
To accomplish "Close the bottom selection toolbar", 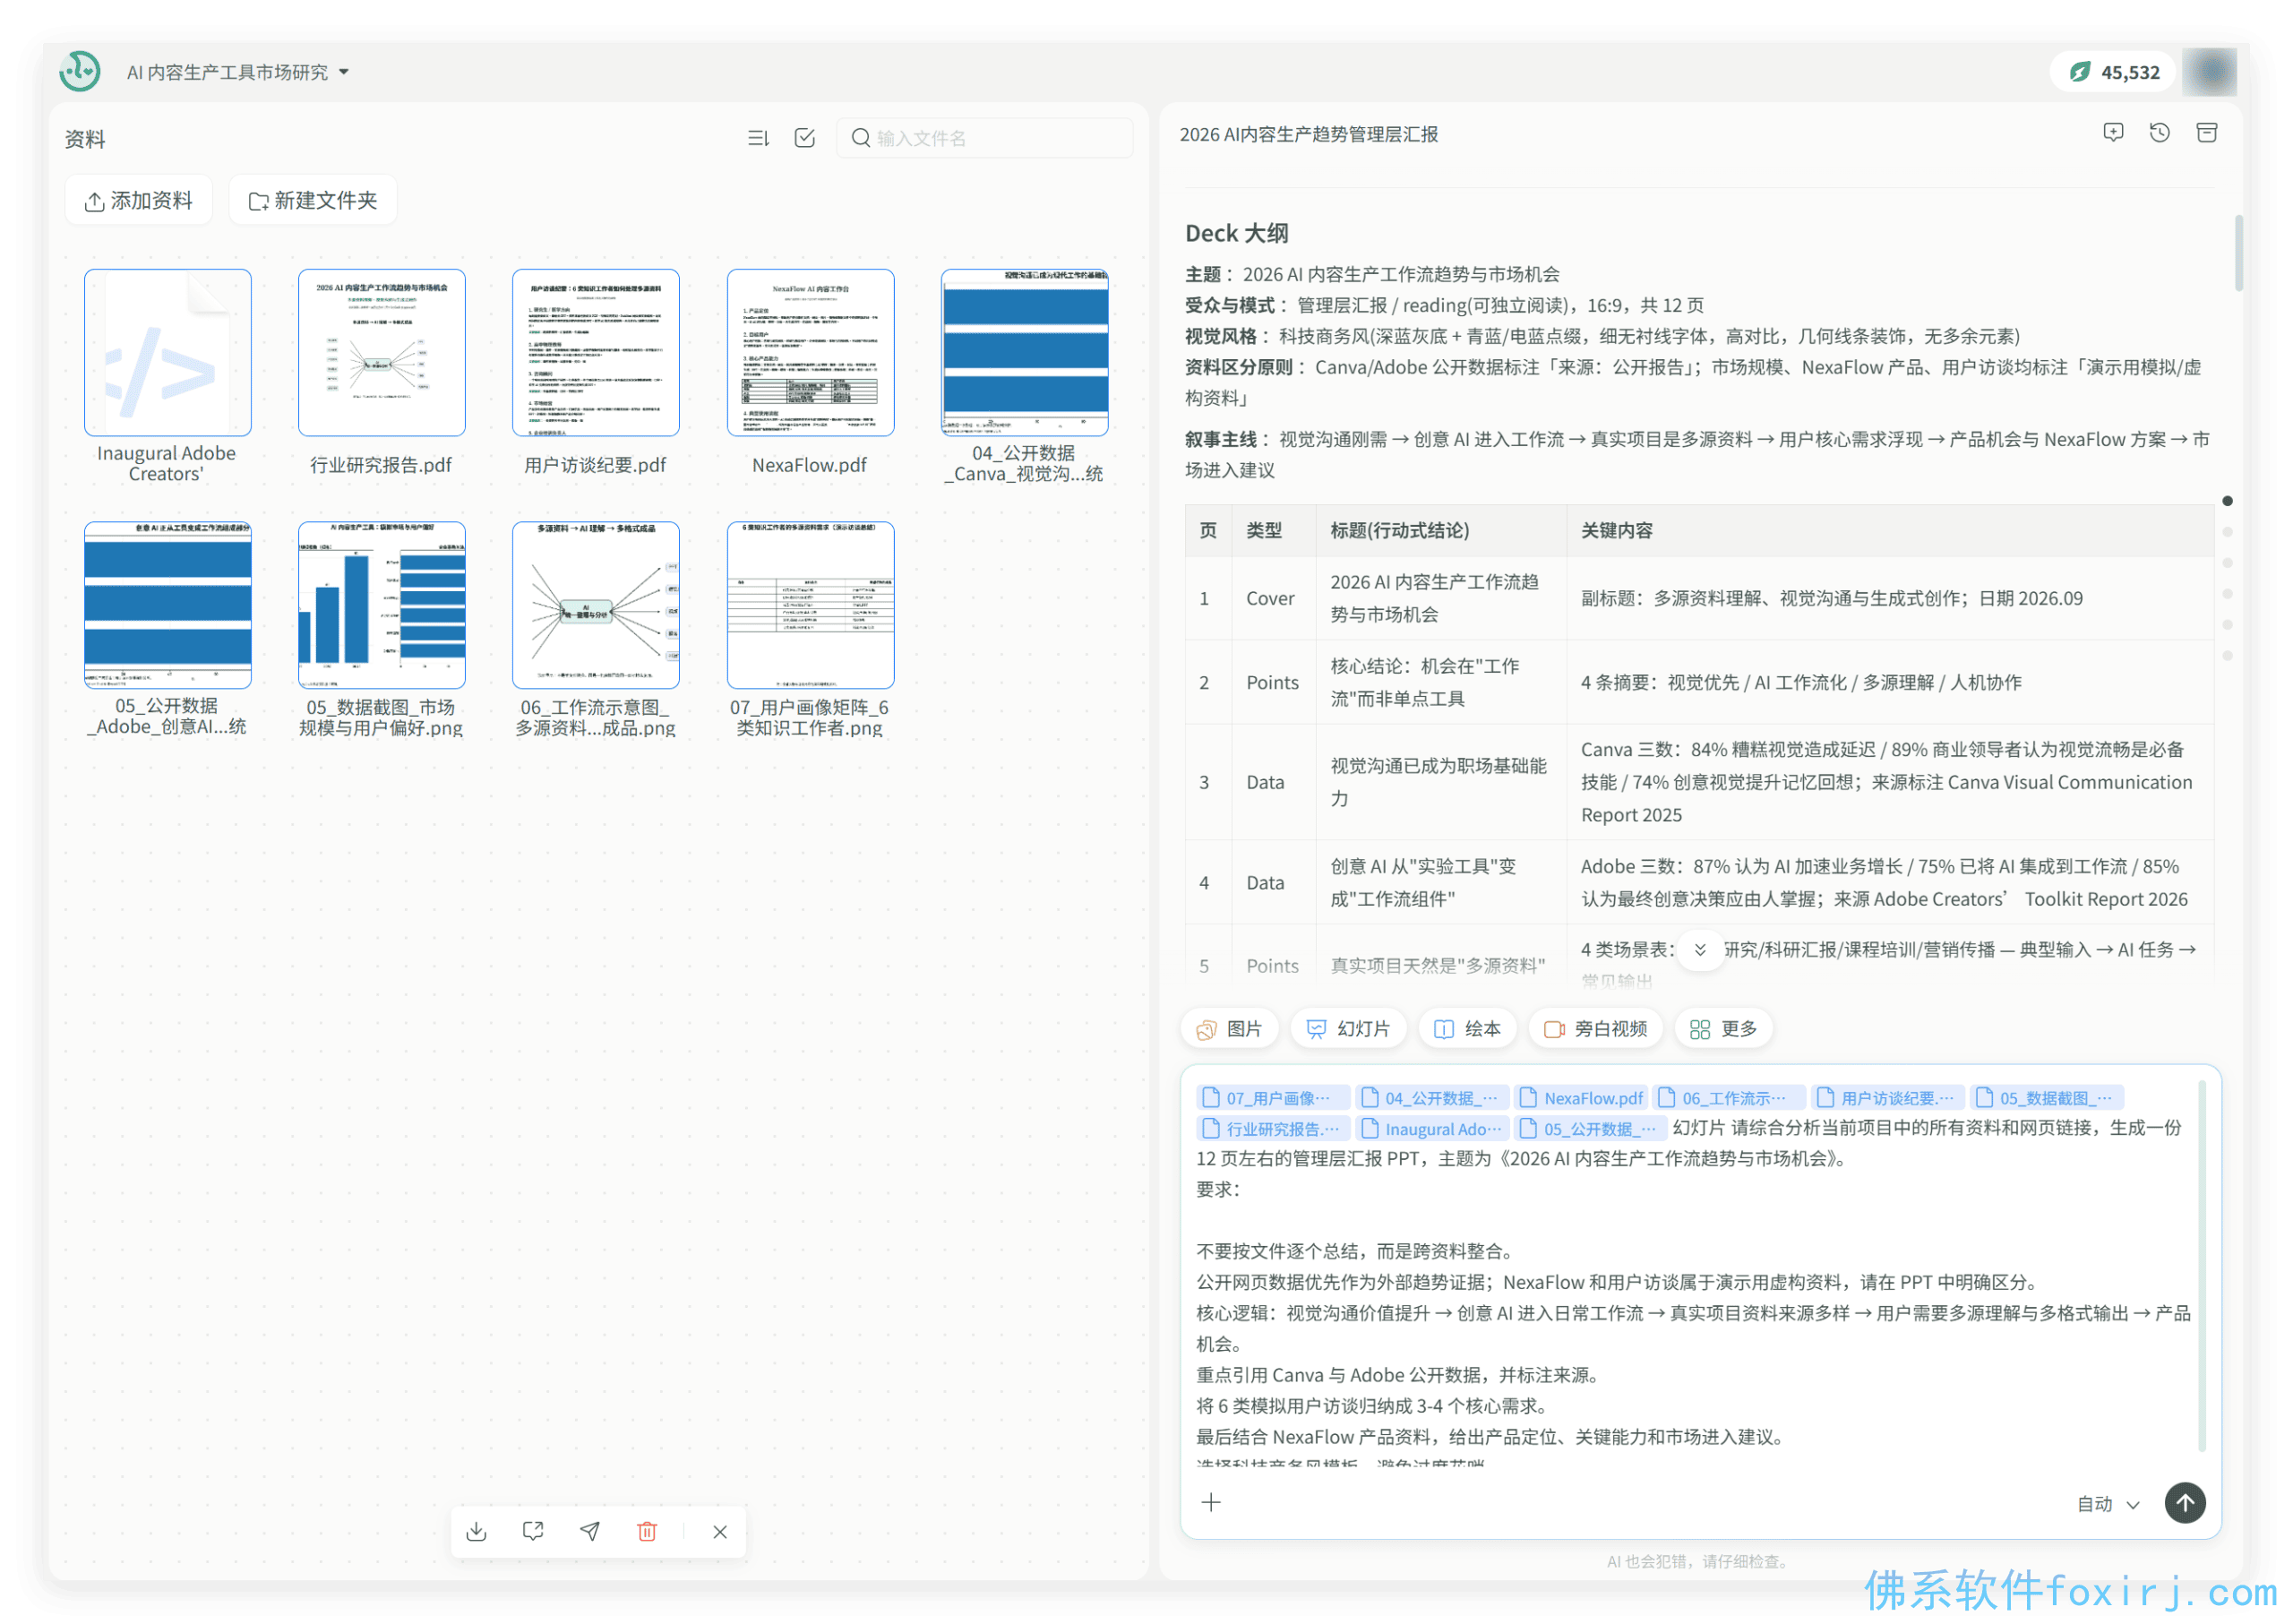I will point(720,1531).
